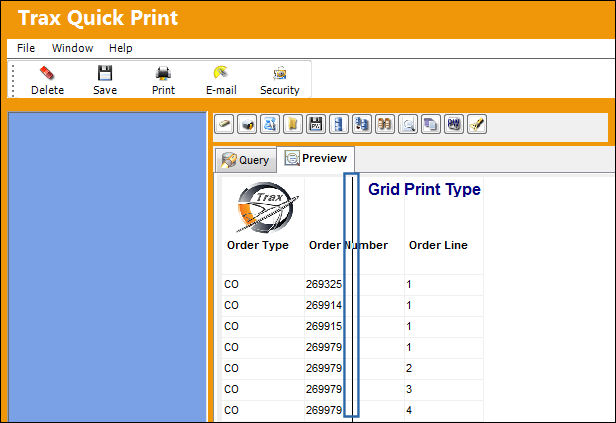Click the blue font/translate icon in the preview toolbar
The image size is (616, 423).
click(270, 125)
